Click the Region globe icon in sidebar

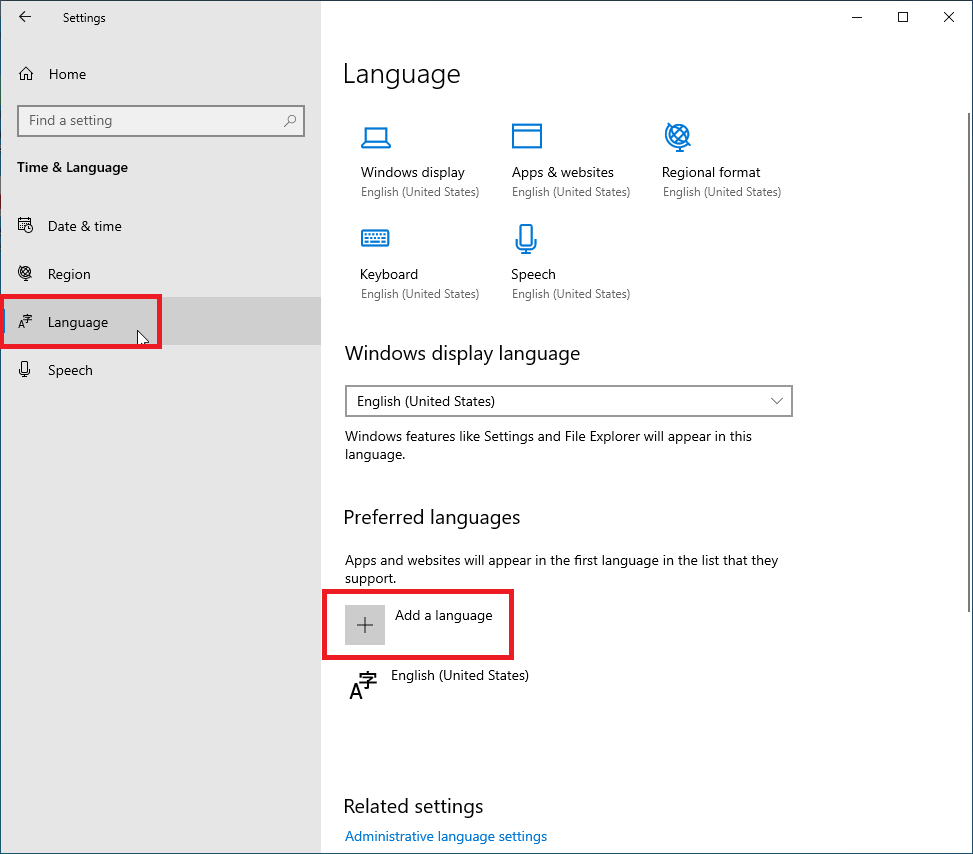click(25, 273)
